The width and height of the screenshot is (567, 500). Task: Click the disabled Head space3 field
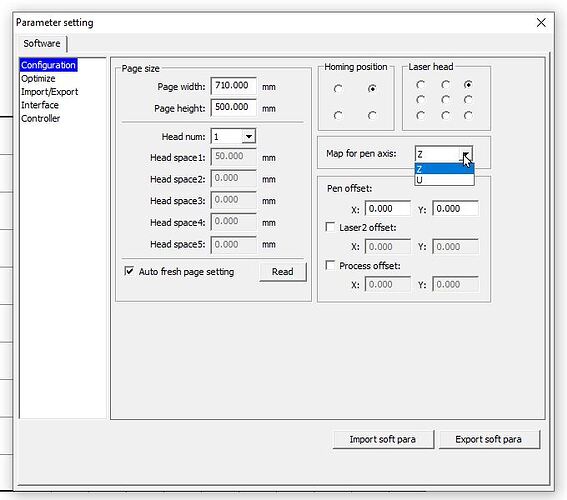click(x=234, y=200)
